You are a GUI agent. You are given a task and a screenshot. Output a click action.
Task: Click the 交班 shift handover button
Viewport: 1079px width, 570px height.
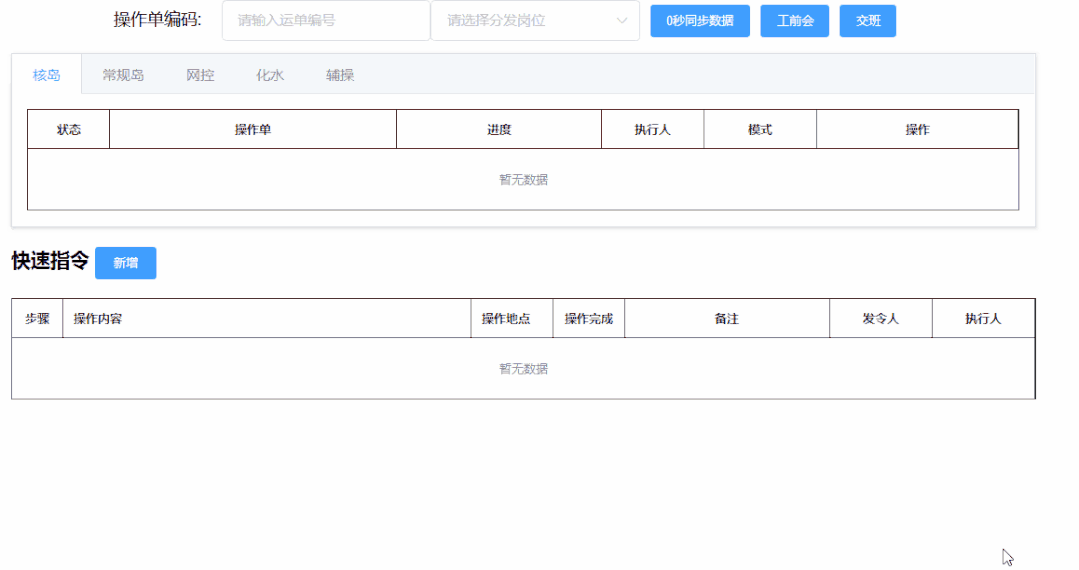(x=867, y=21)
